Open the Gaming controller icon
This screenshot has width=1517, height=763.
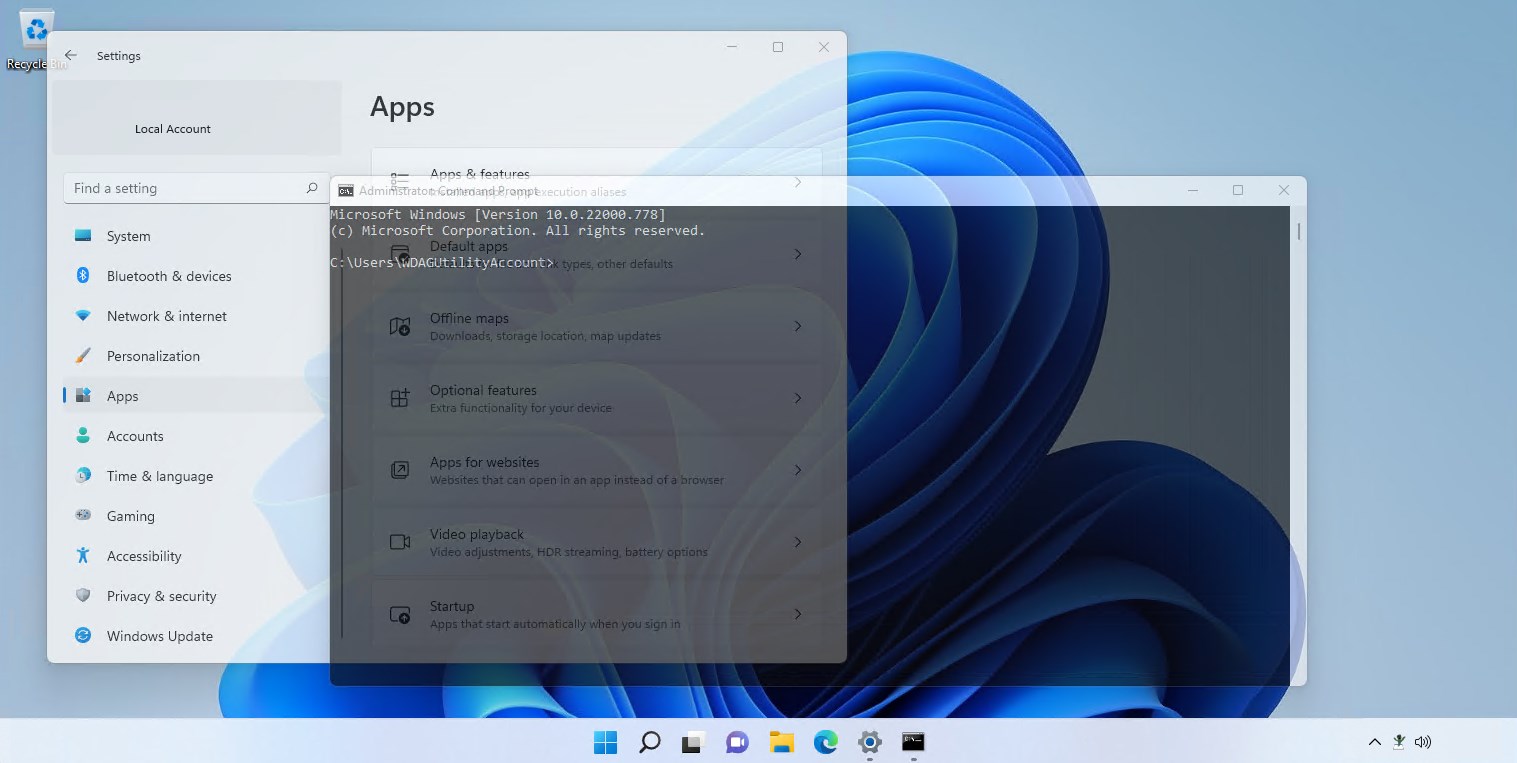click(x=84, y=515)
